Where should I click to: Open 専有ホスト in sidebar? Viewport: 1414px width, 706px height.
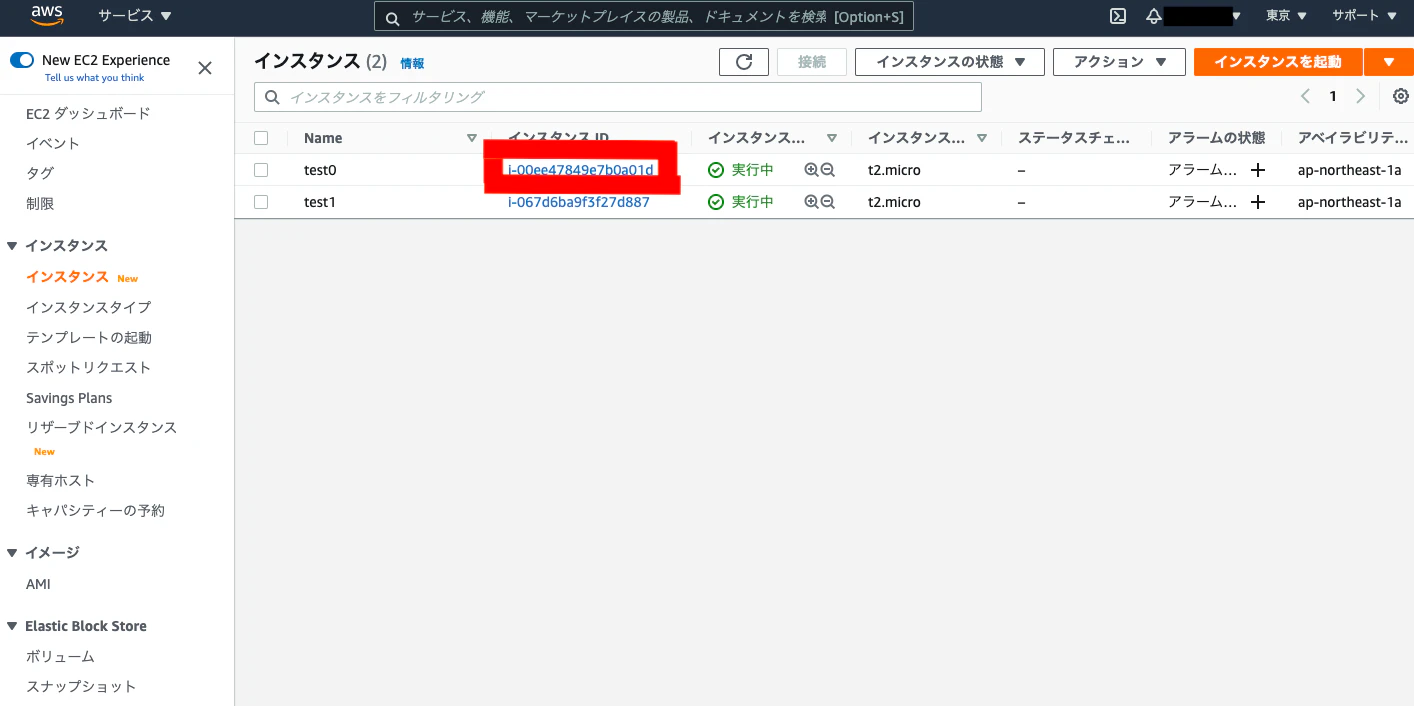pos(61,481)
